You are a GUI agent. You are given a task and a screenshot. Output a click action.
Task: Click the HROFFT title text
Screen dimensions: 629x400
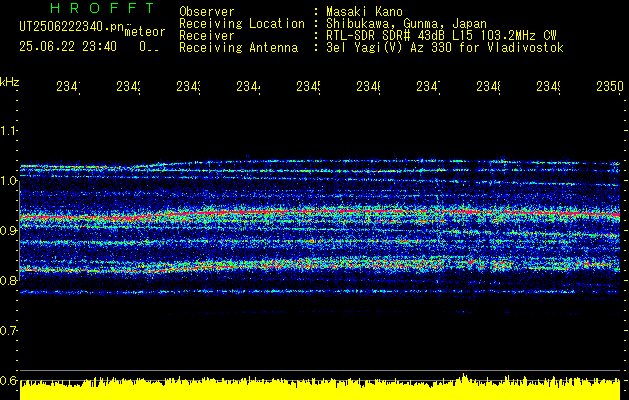[x=102, y=8]
